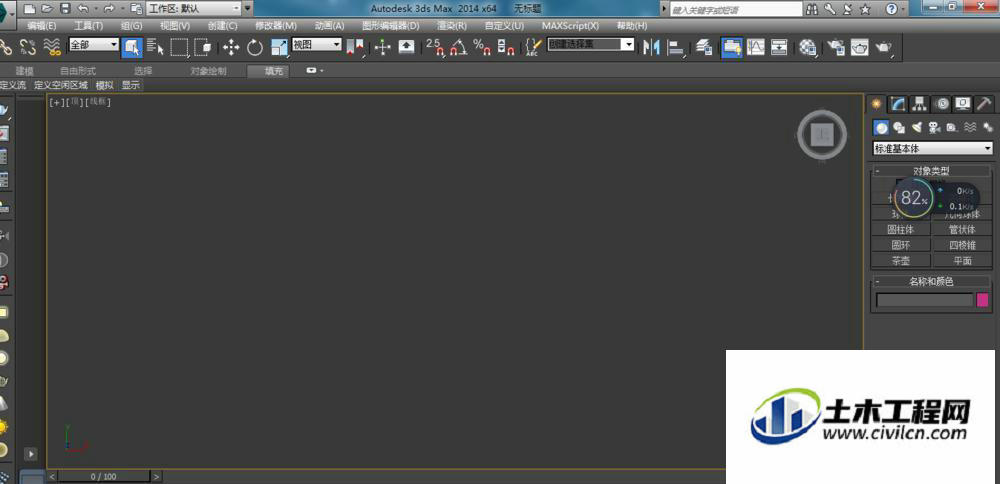
Task: Open the 标准基本体 category dropdown
Action: (x=932, y=149)
